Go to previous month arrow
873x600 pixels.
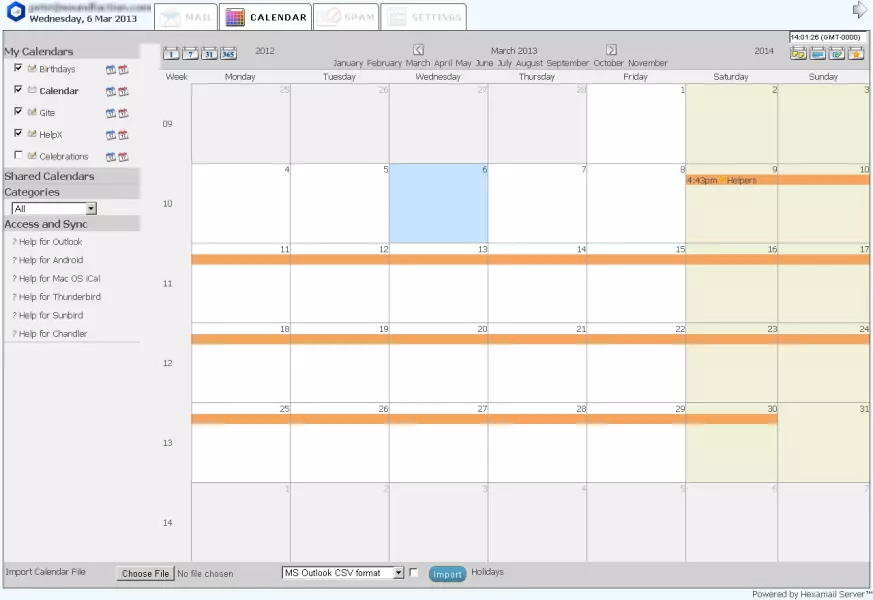(x=418, y=50)
